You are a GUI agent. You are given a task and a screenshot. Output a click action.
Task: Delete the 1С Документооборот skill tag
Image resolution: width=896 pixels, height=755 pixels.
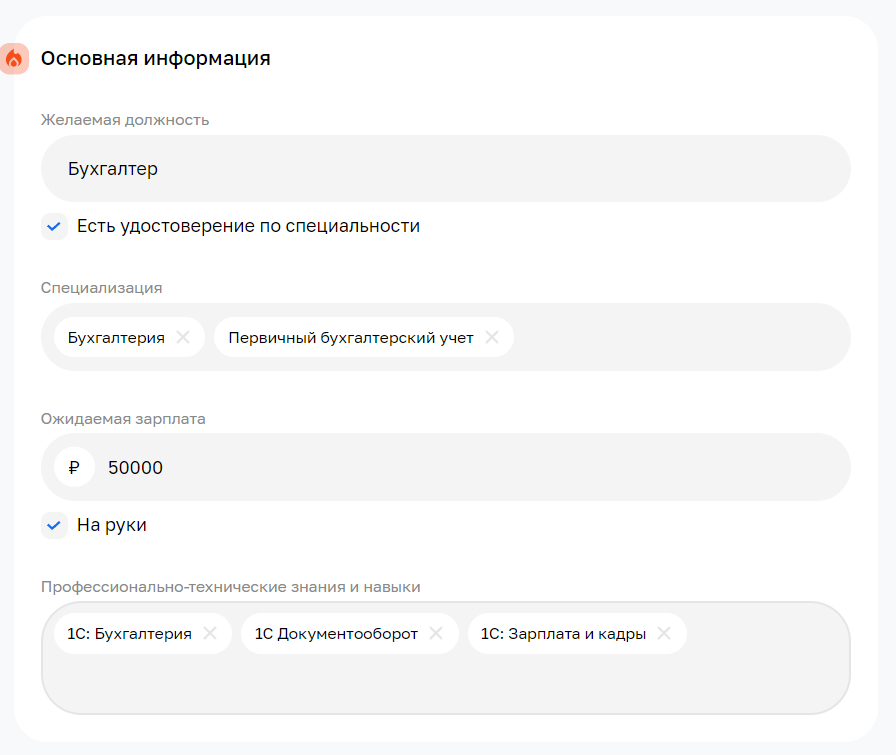coord(436,633)
